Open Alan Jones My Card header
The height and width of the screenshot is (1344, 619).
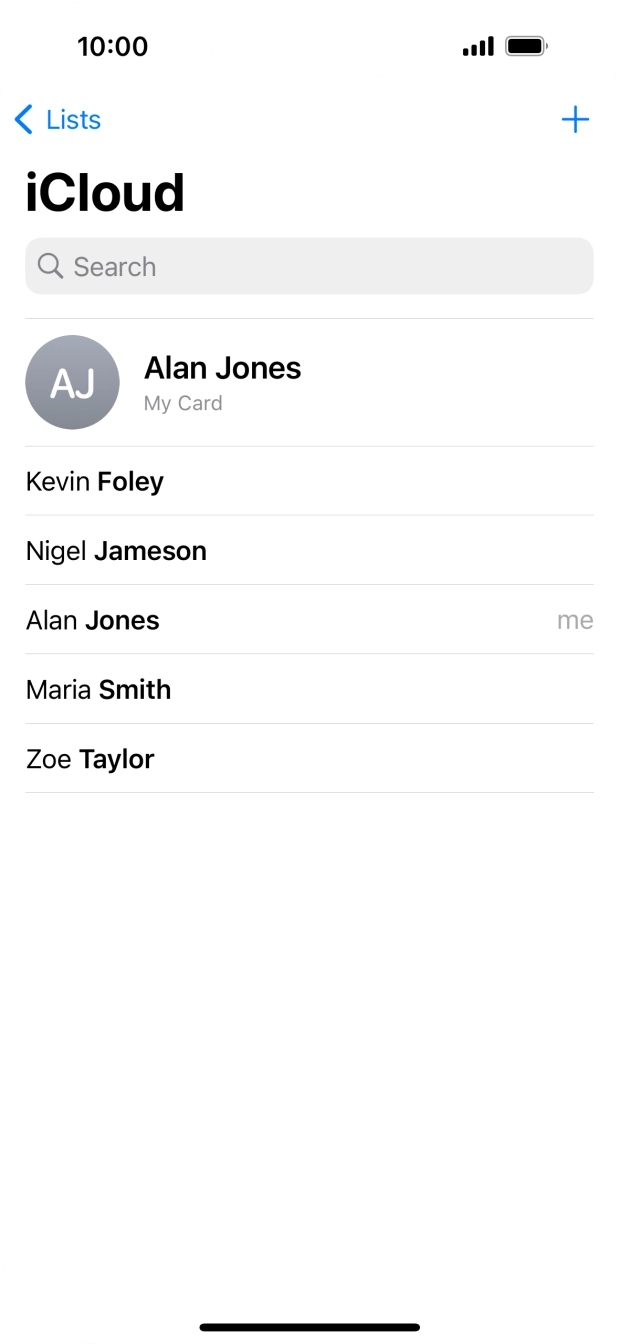(222, 368)
